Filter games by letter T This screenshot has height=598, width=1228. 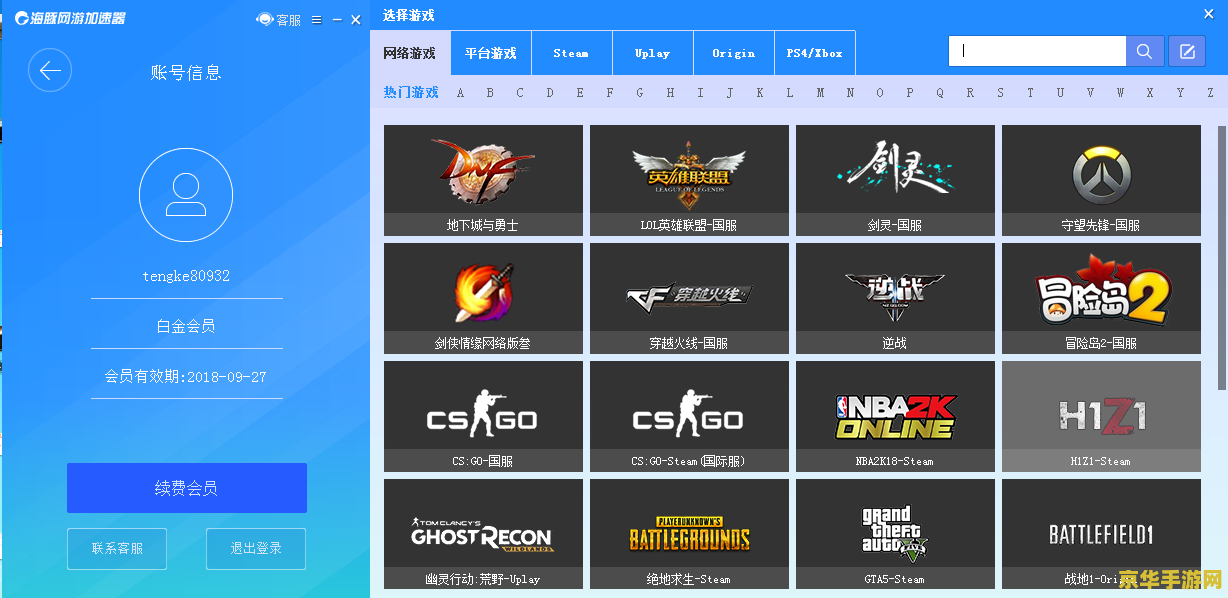[x=1030, y=93]
